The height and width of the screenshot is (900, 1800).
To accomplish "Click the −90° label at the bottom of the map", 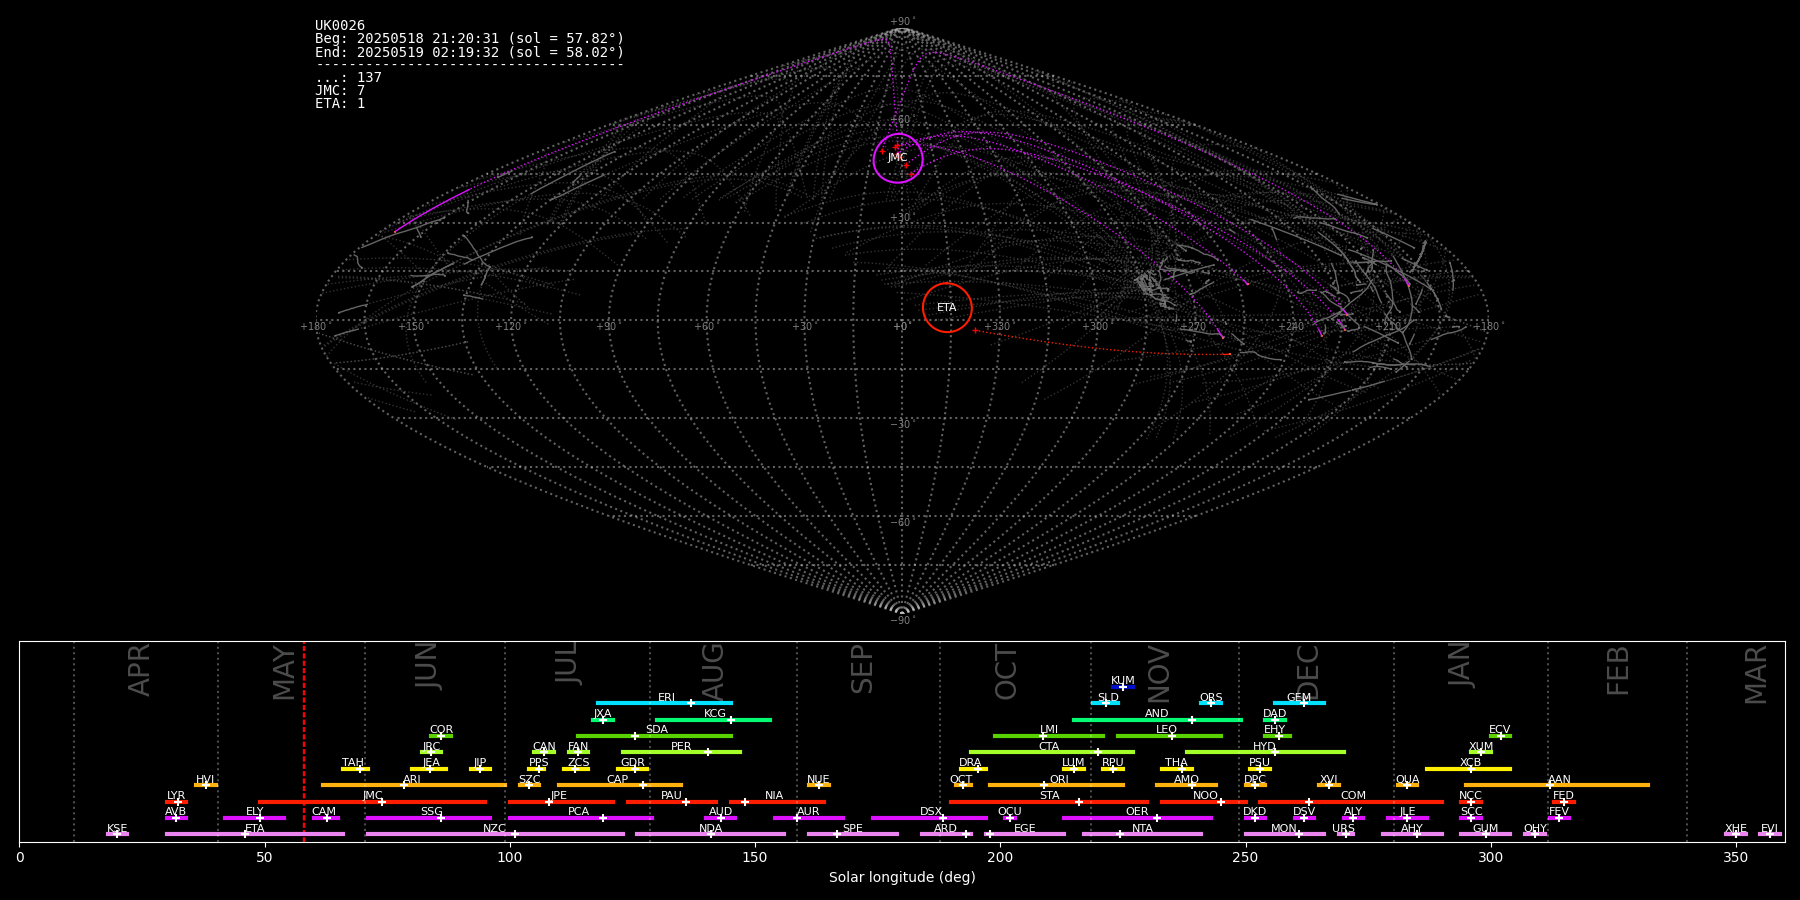I will tap(901, 620).
